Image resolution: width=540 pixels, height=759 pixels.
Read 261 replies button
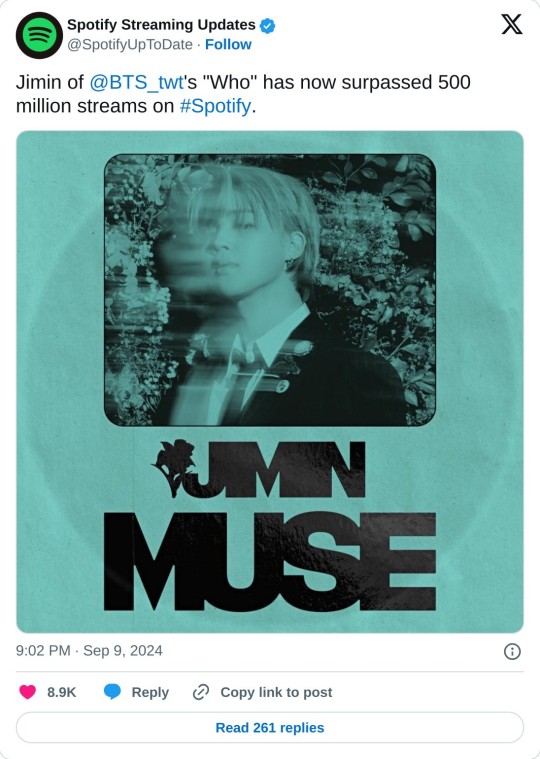[x=270, y=728]
